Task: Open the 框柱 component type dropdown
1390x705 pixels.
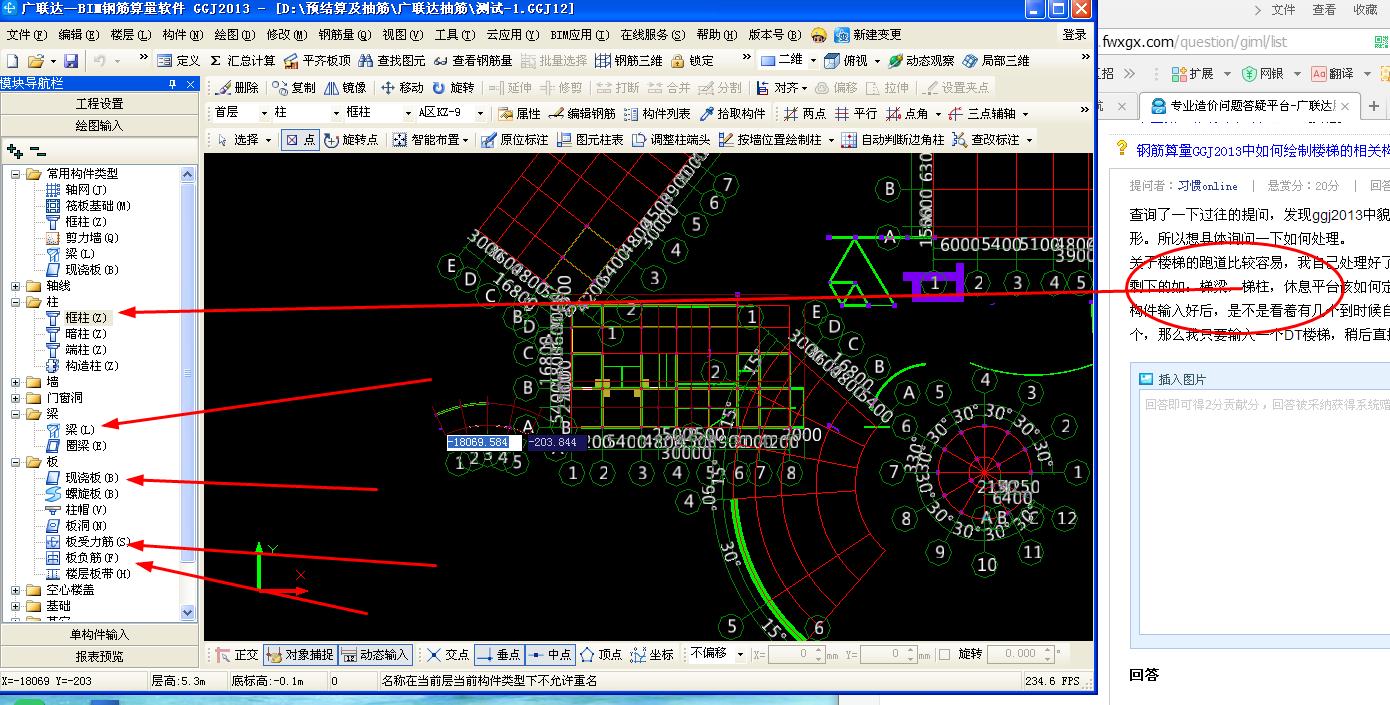Action: (x=408, y=114)
